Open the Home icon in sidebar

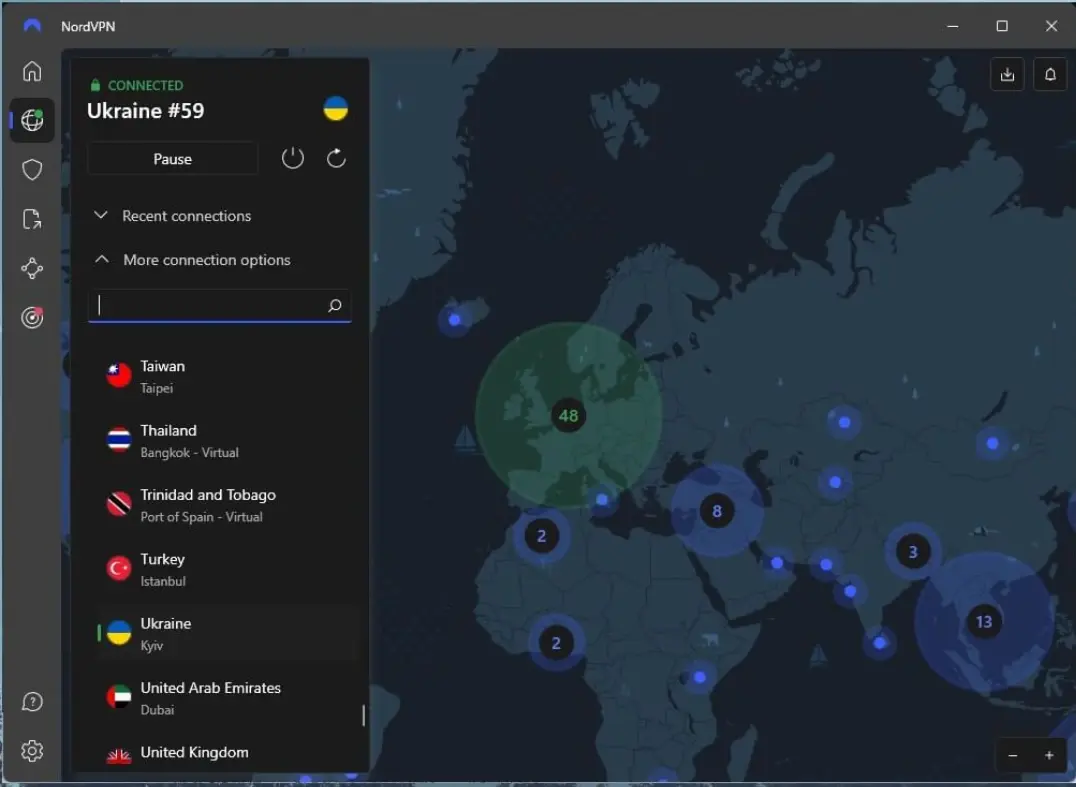(x=32, y=71)
